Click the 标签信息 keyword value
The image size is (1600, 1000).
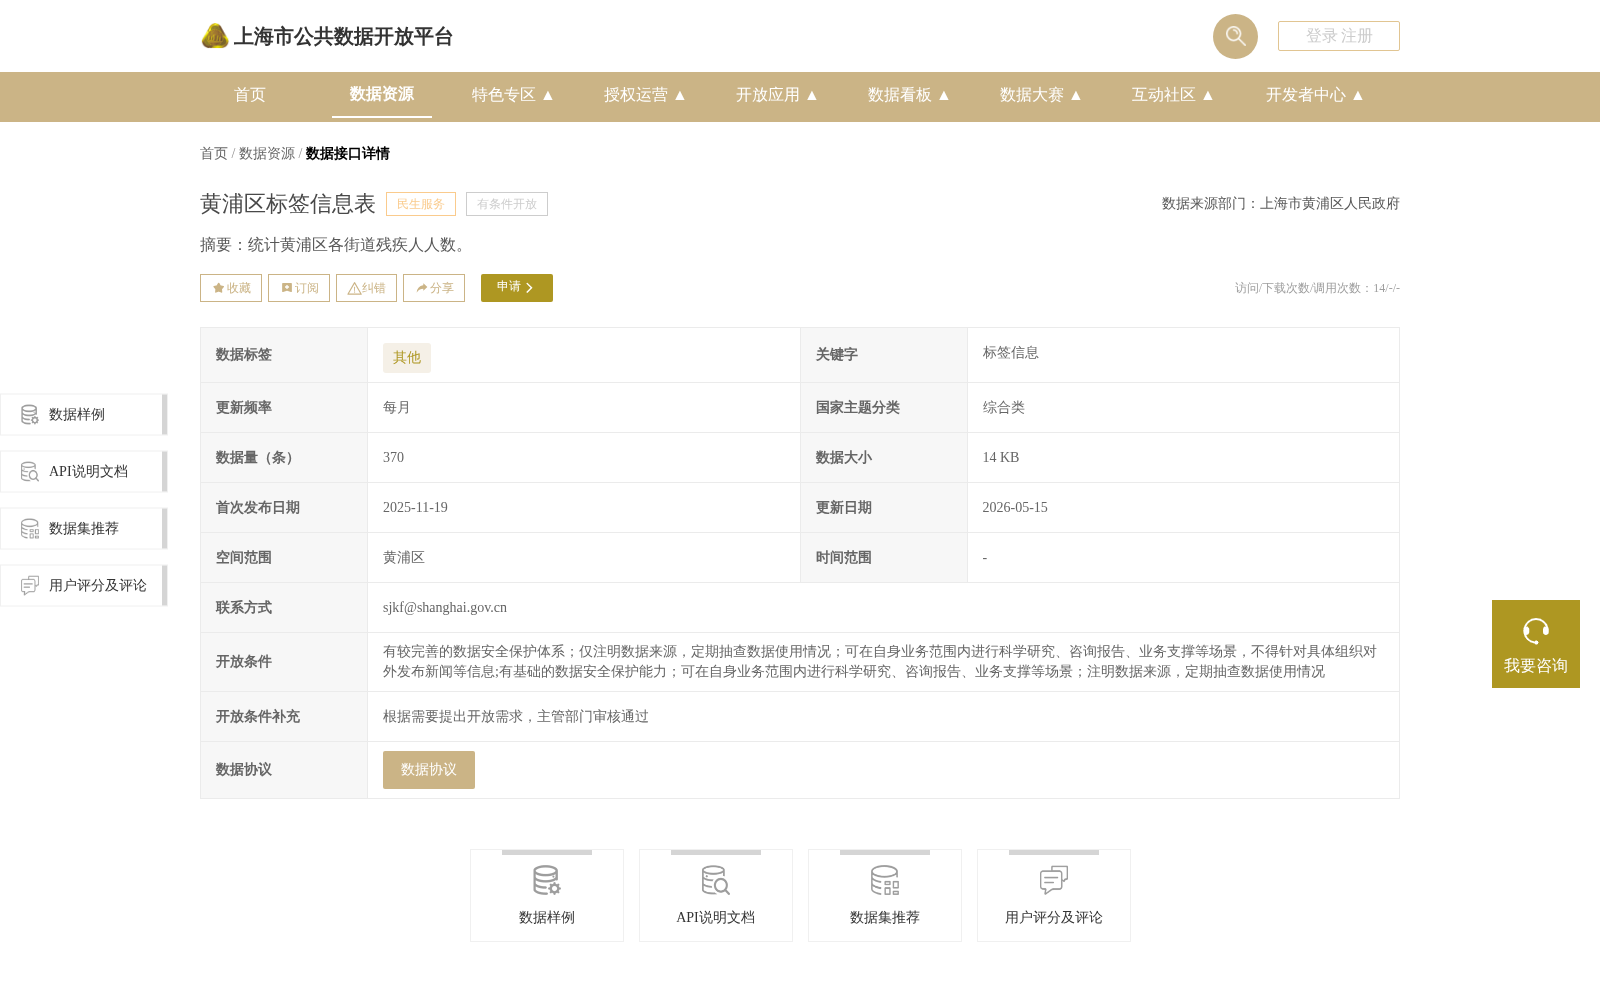[x=1010, y=352]
